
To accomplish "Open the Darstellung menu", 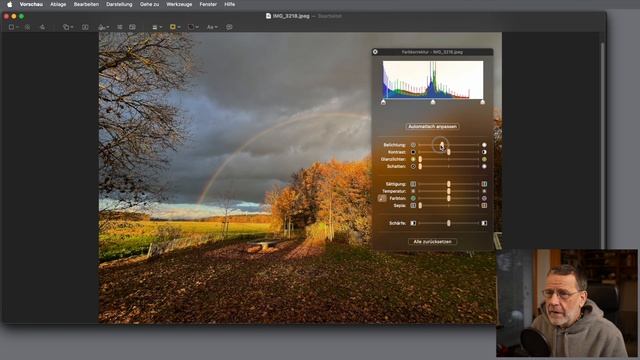I will 119,4.
